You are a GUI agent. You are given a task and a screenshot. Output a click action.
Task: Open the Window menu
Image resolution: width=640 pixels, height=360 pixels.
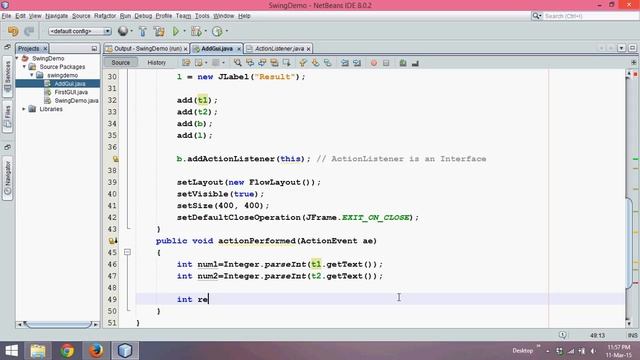223,16
